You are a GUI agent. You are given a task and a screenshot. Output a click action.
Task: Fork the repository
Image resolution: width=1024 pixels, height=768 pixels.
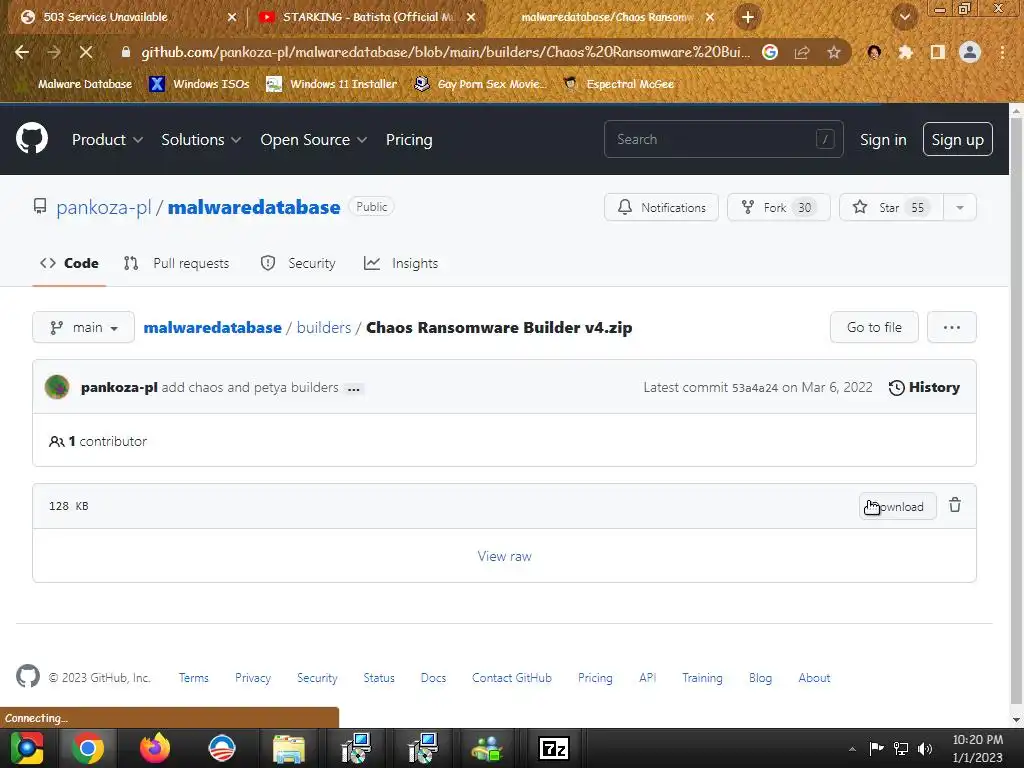(778, 208)
